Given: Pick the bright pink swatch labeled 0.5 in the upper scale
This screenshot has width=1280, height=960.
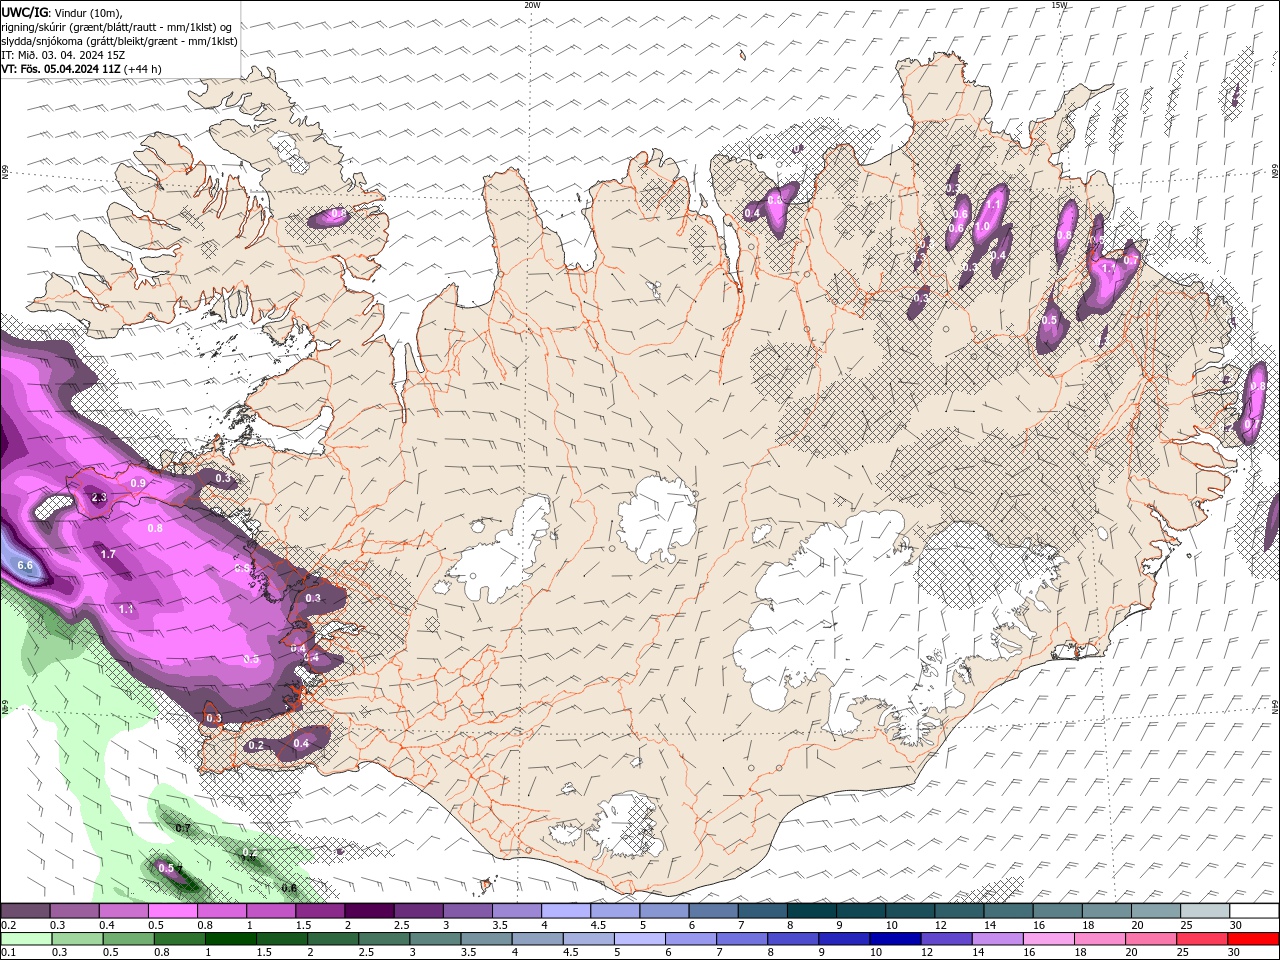Looking at the screenshot, I should click(172, 911).
